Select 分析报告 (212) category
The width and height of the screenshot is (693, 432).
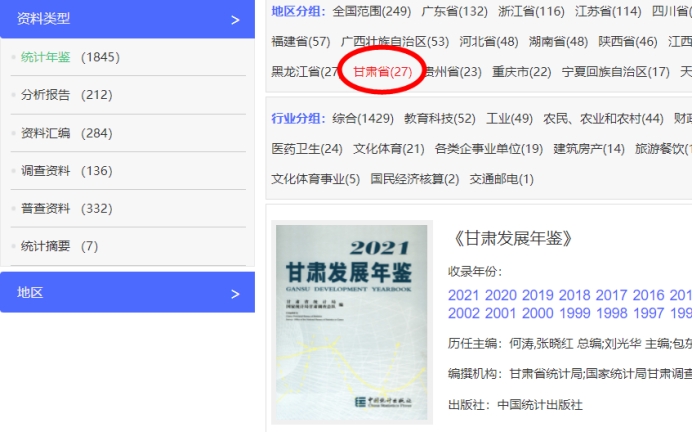(66, 95)
